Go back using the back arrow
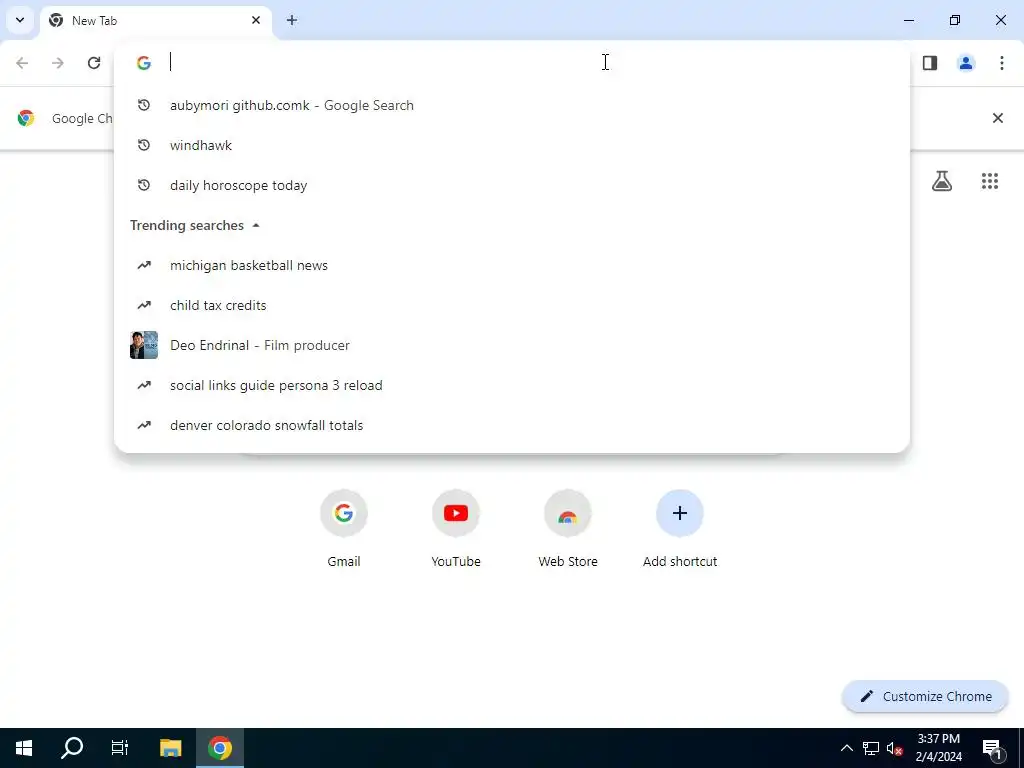Screen dimensions: 1024x768 (x=22, y=63)
